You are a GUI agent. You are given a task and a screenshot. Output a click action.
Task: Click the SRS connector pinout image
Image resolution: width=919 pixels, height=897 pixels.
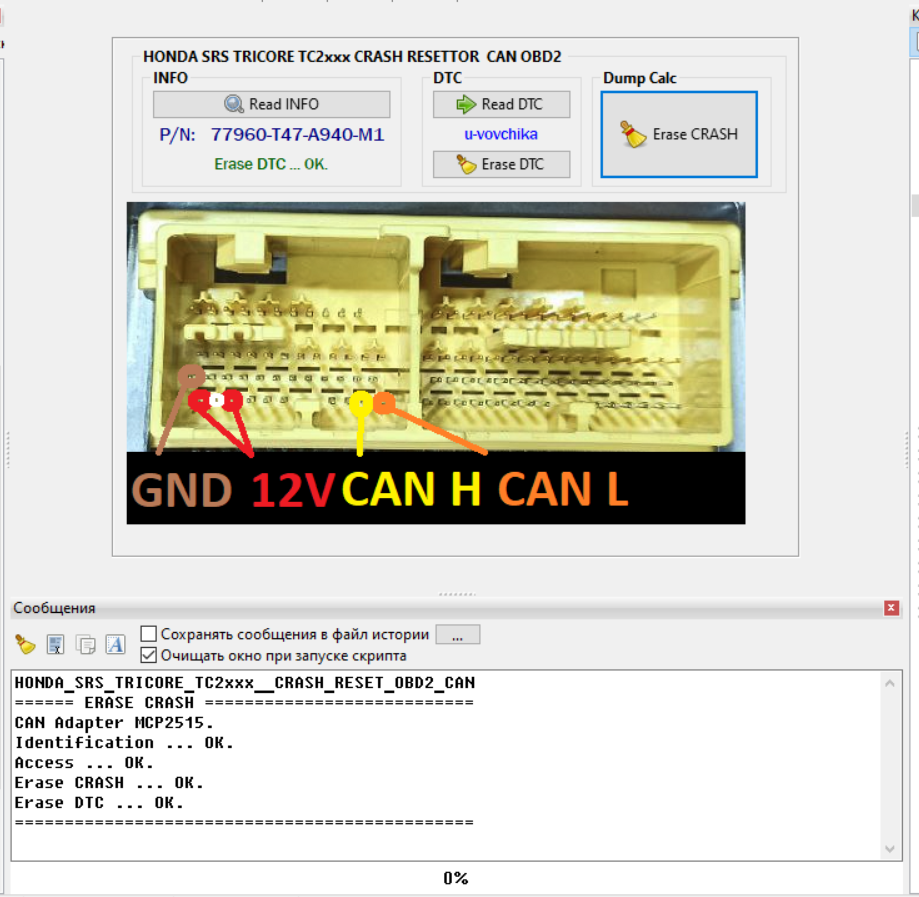click(436, 363)
